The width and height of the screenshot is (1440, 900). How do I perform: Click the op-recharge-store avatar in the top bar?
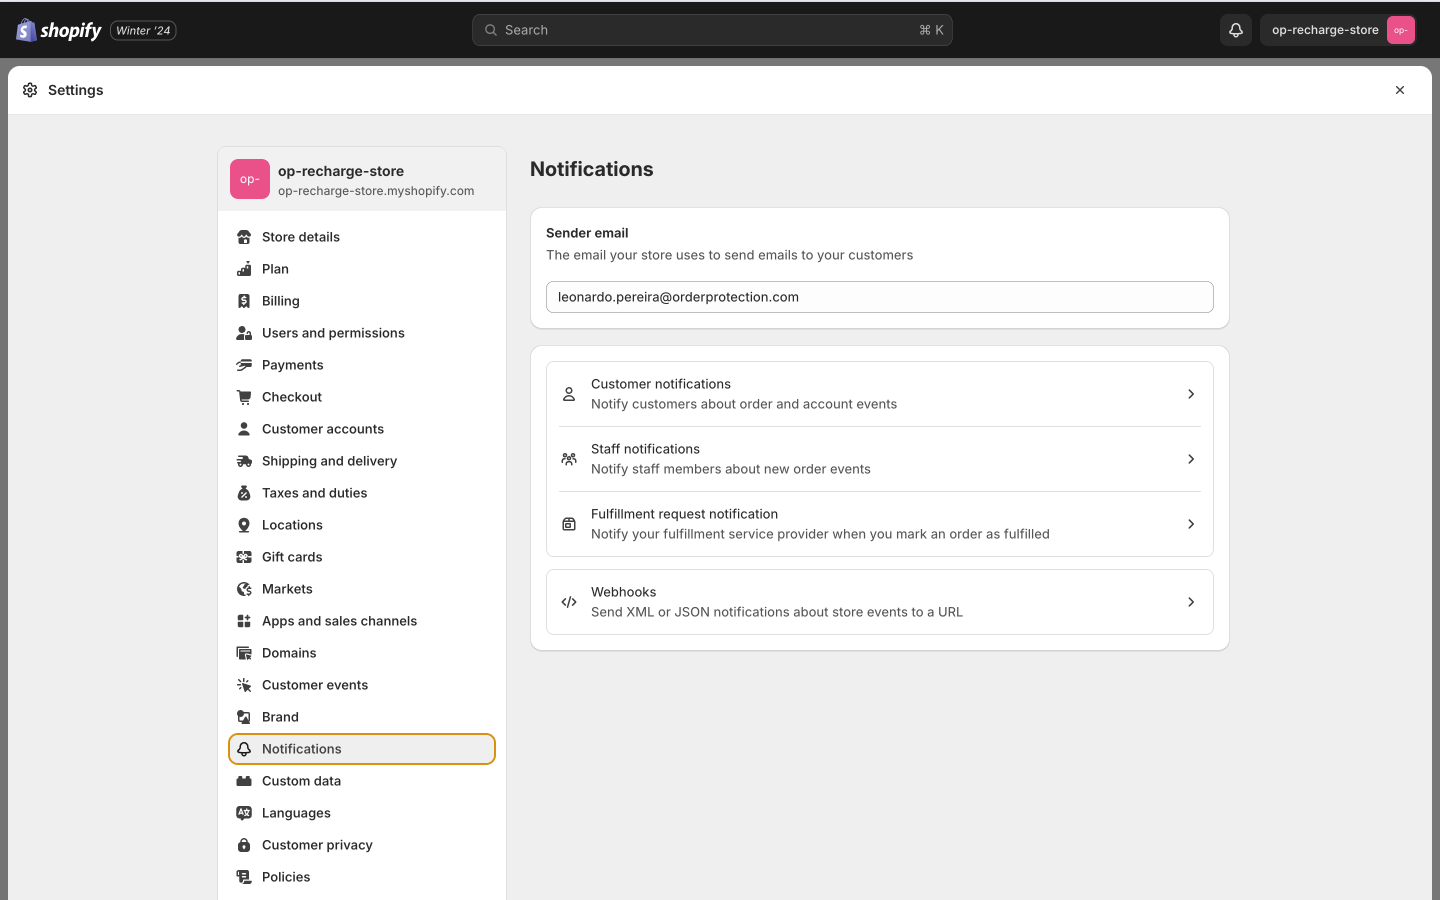coord(1401,30)
